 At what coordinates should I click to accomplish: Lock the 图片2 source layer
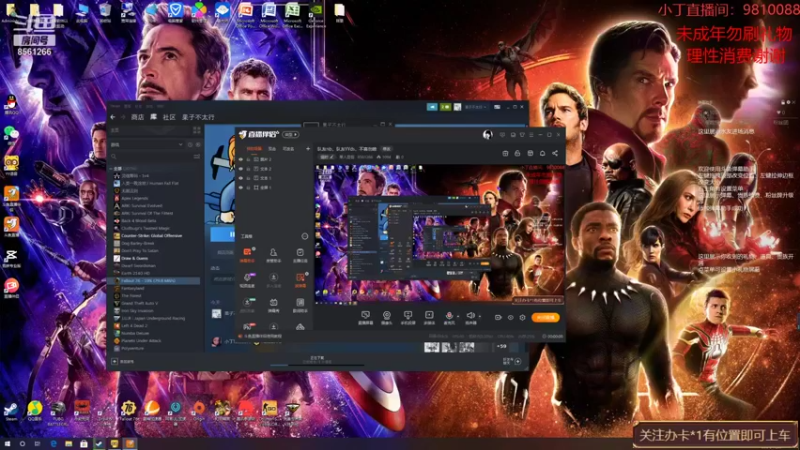point(248,159)
